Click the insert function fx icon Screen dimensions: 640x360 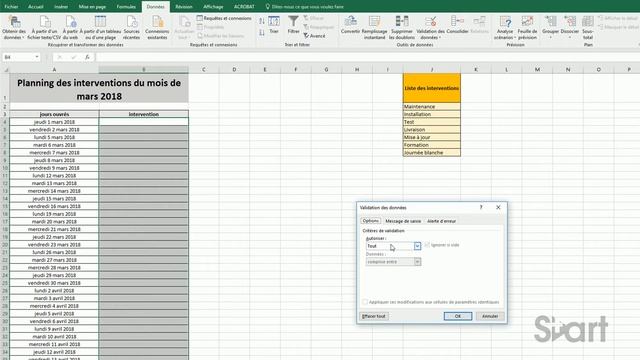pyautogui.click(x=87, y=57)
